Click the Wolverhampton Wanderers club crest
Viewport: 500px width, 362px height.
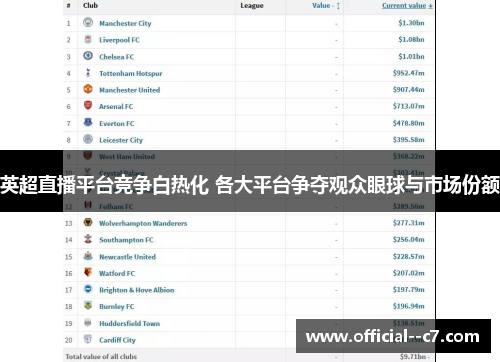(x=88, y=222)
